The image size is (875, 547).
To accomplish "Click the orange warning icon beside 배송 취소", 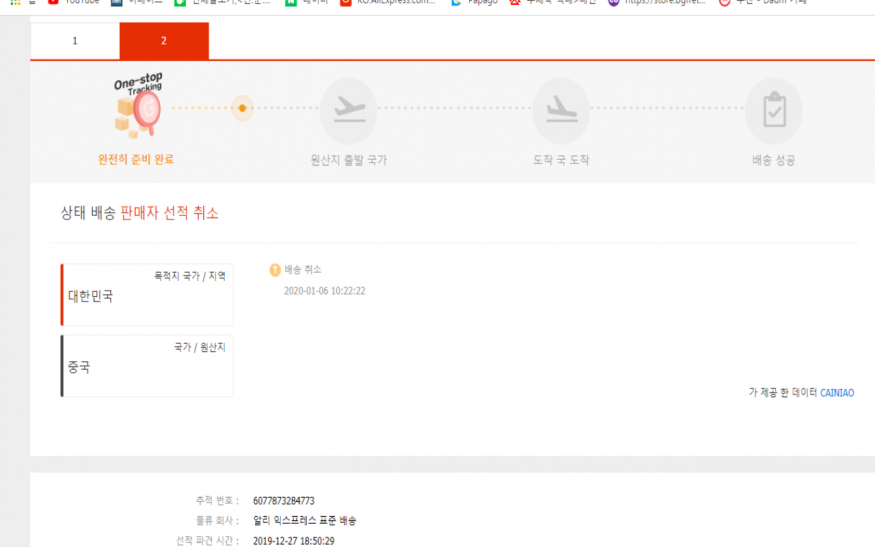I will [275, 270].
